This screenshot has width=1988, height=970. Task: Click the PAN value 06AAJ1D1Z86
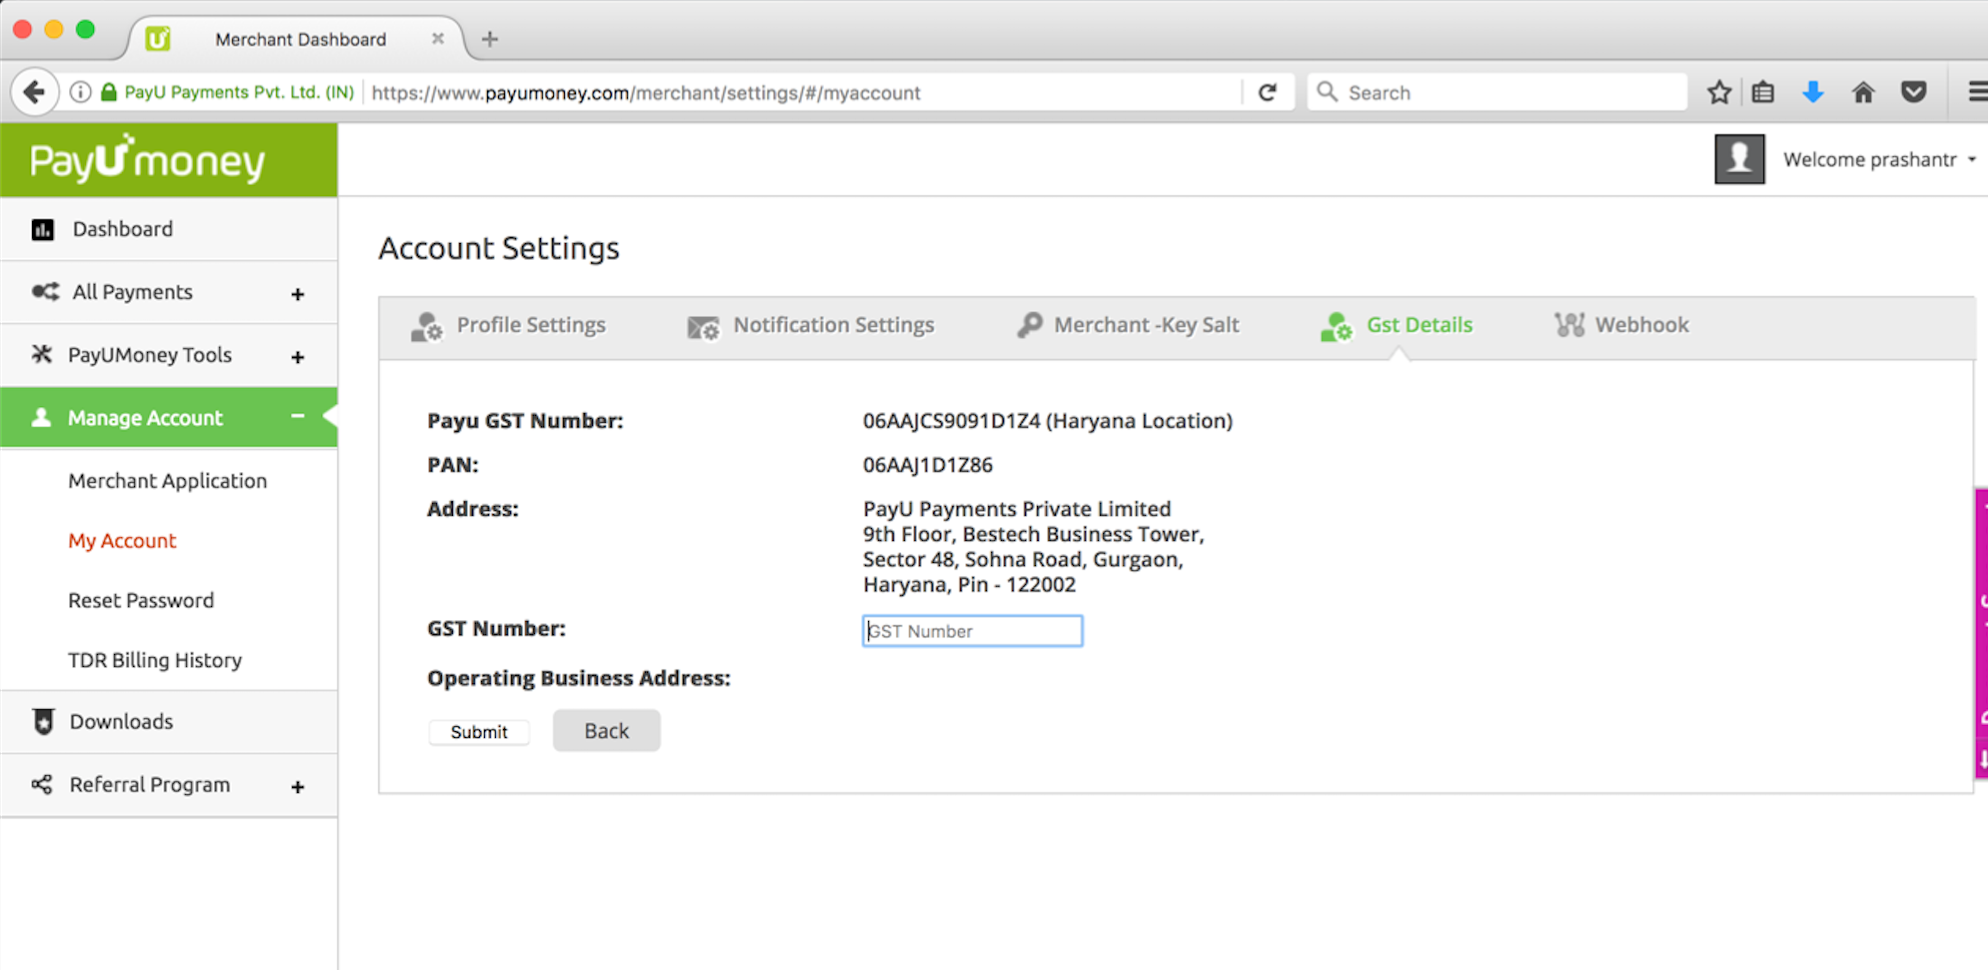point(928,465)
